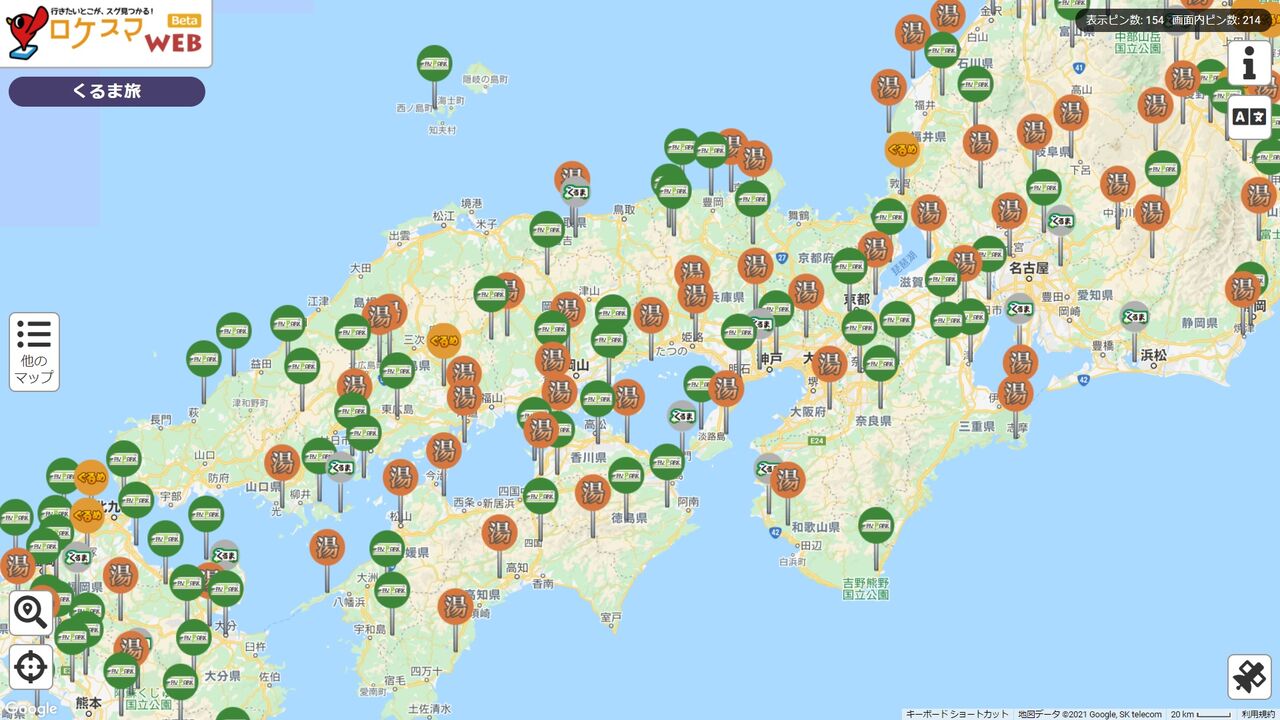Select the gray くるま pin west of 鳥取
Image resolution: width=1280 pixels, height=720 pixels.
pyautogui.click(x=575, y=192)
